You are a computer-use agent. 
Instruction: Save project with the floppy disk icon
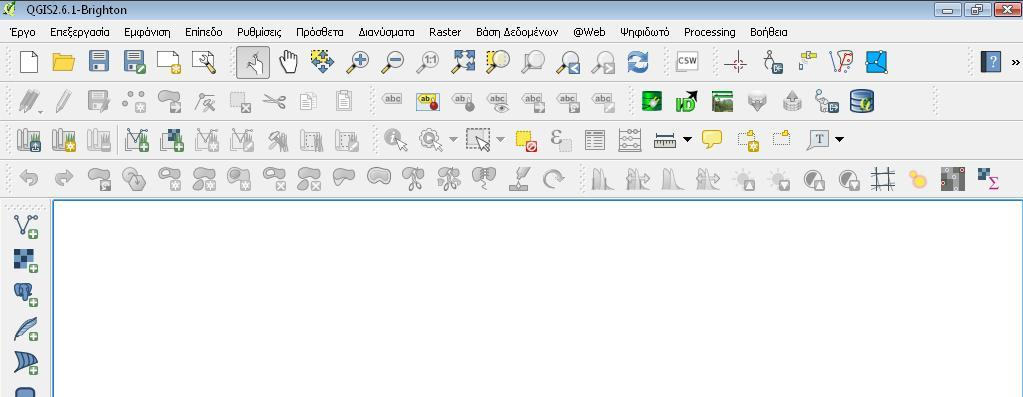[99, 62]
